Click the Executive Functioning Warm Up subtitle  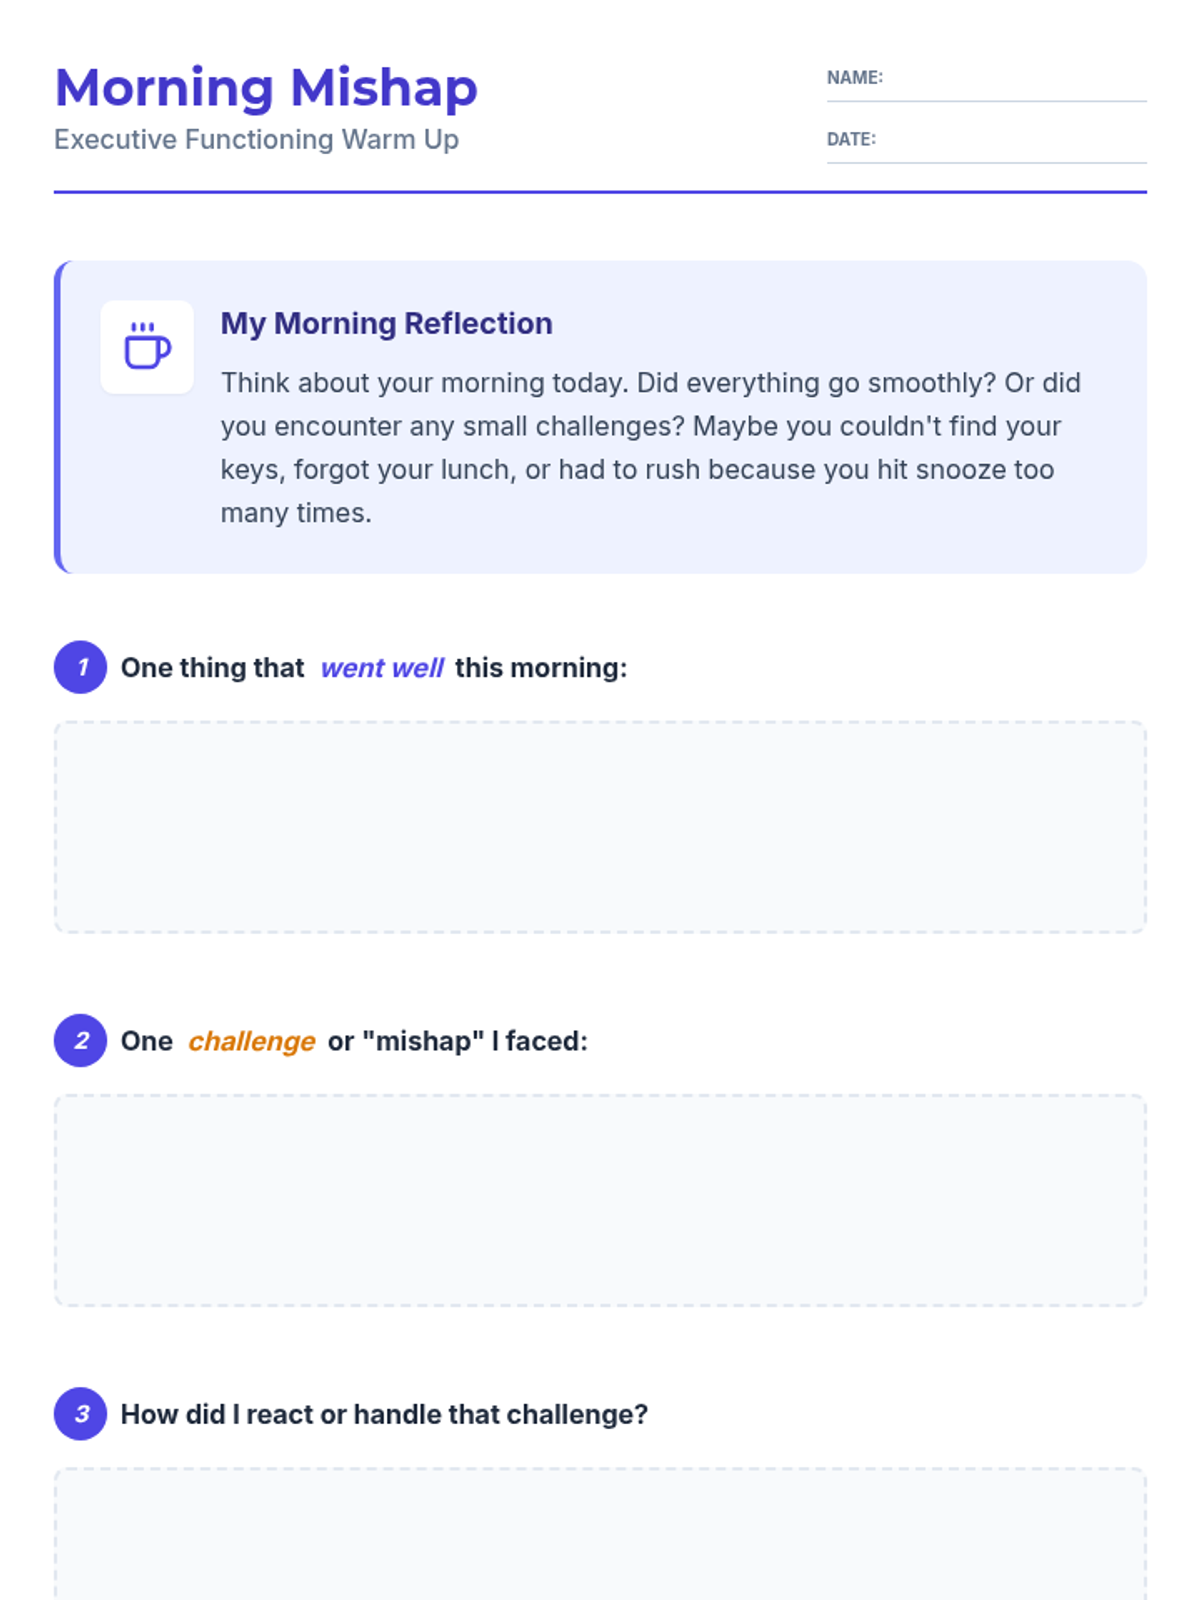[x=256, y=139]
